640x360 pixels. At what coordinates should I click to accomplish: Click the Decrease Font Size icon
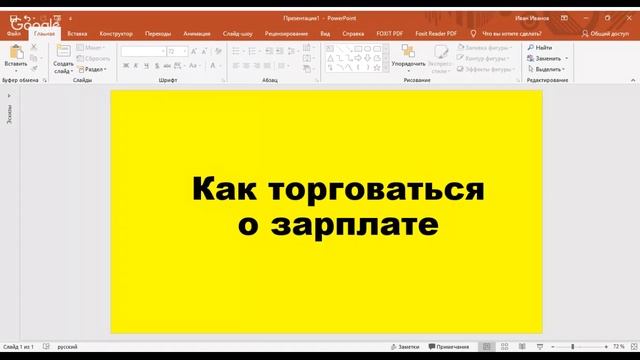204,51
